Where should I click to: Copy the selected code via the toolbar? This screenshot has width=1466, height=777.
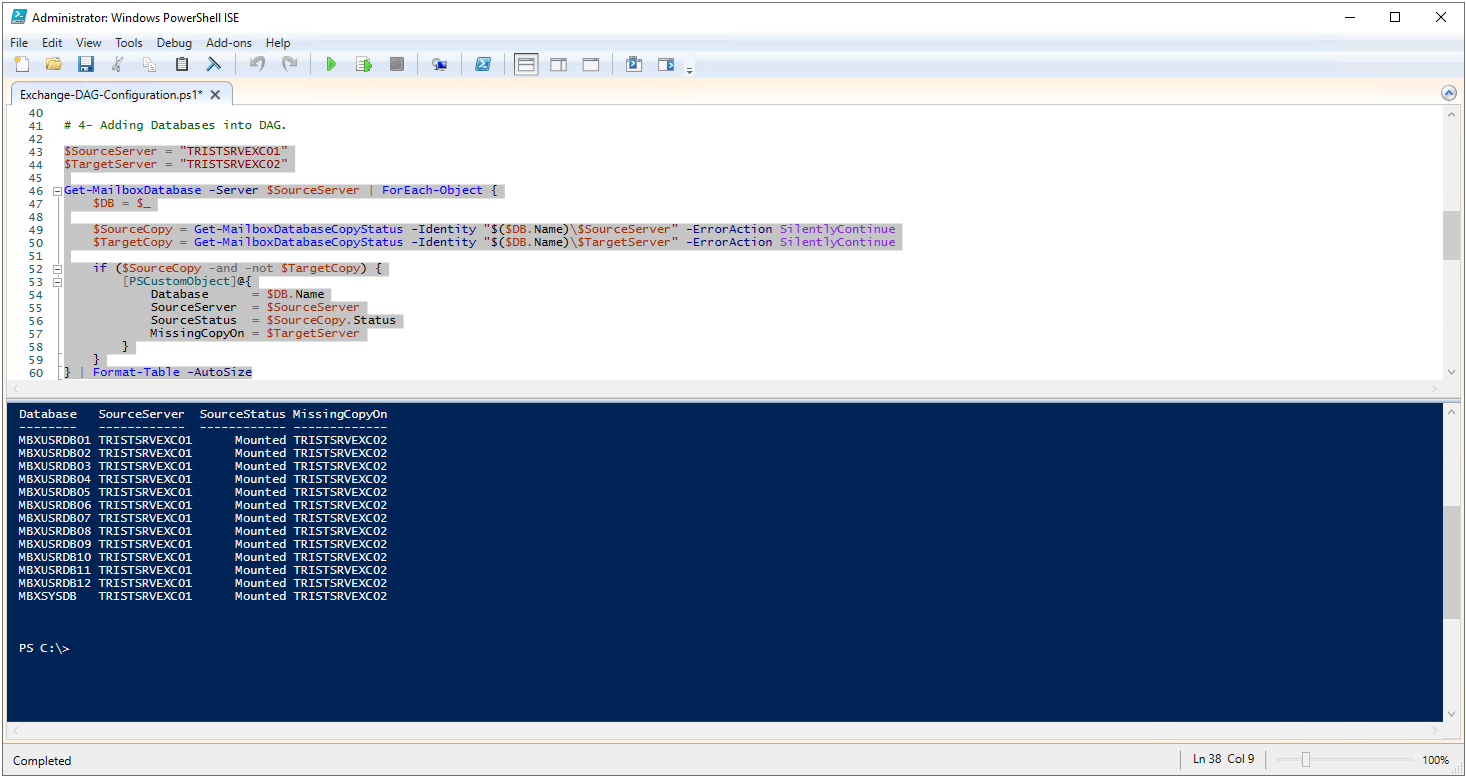tap(150, 65)
